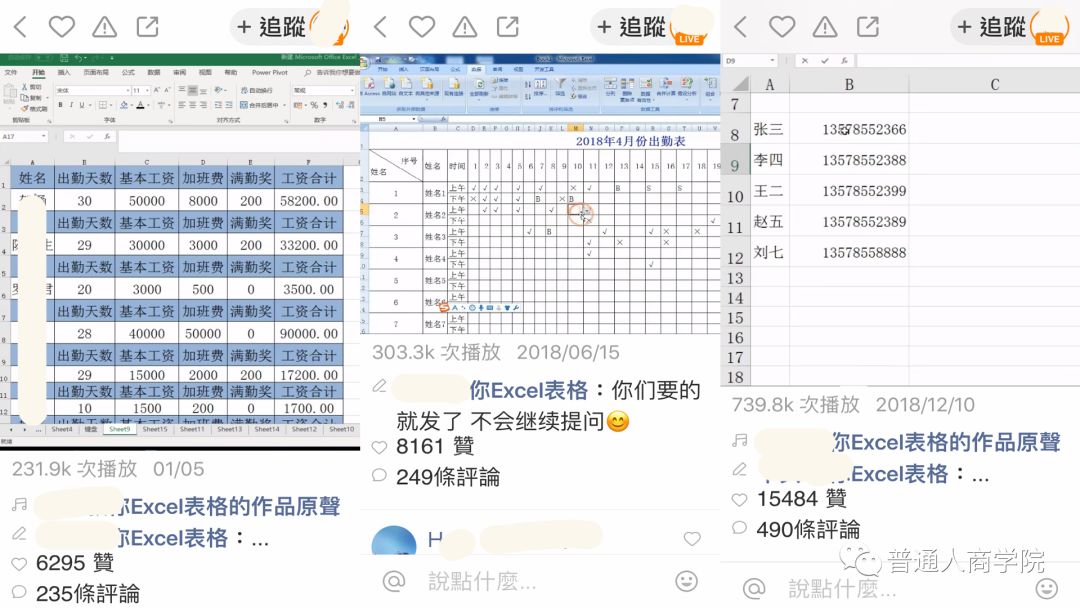
Task: Tap + 追蹤 follow button on left video
Action: click(x=271, y=28)
